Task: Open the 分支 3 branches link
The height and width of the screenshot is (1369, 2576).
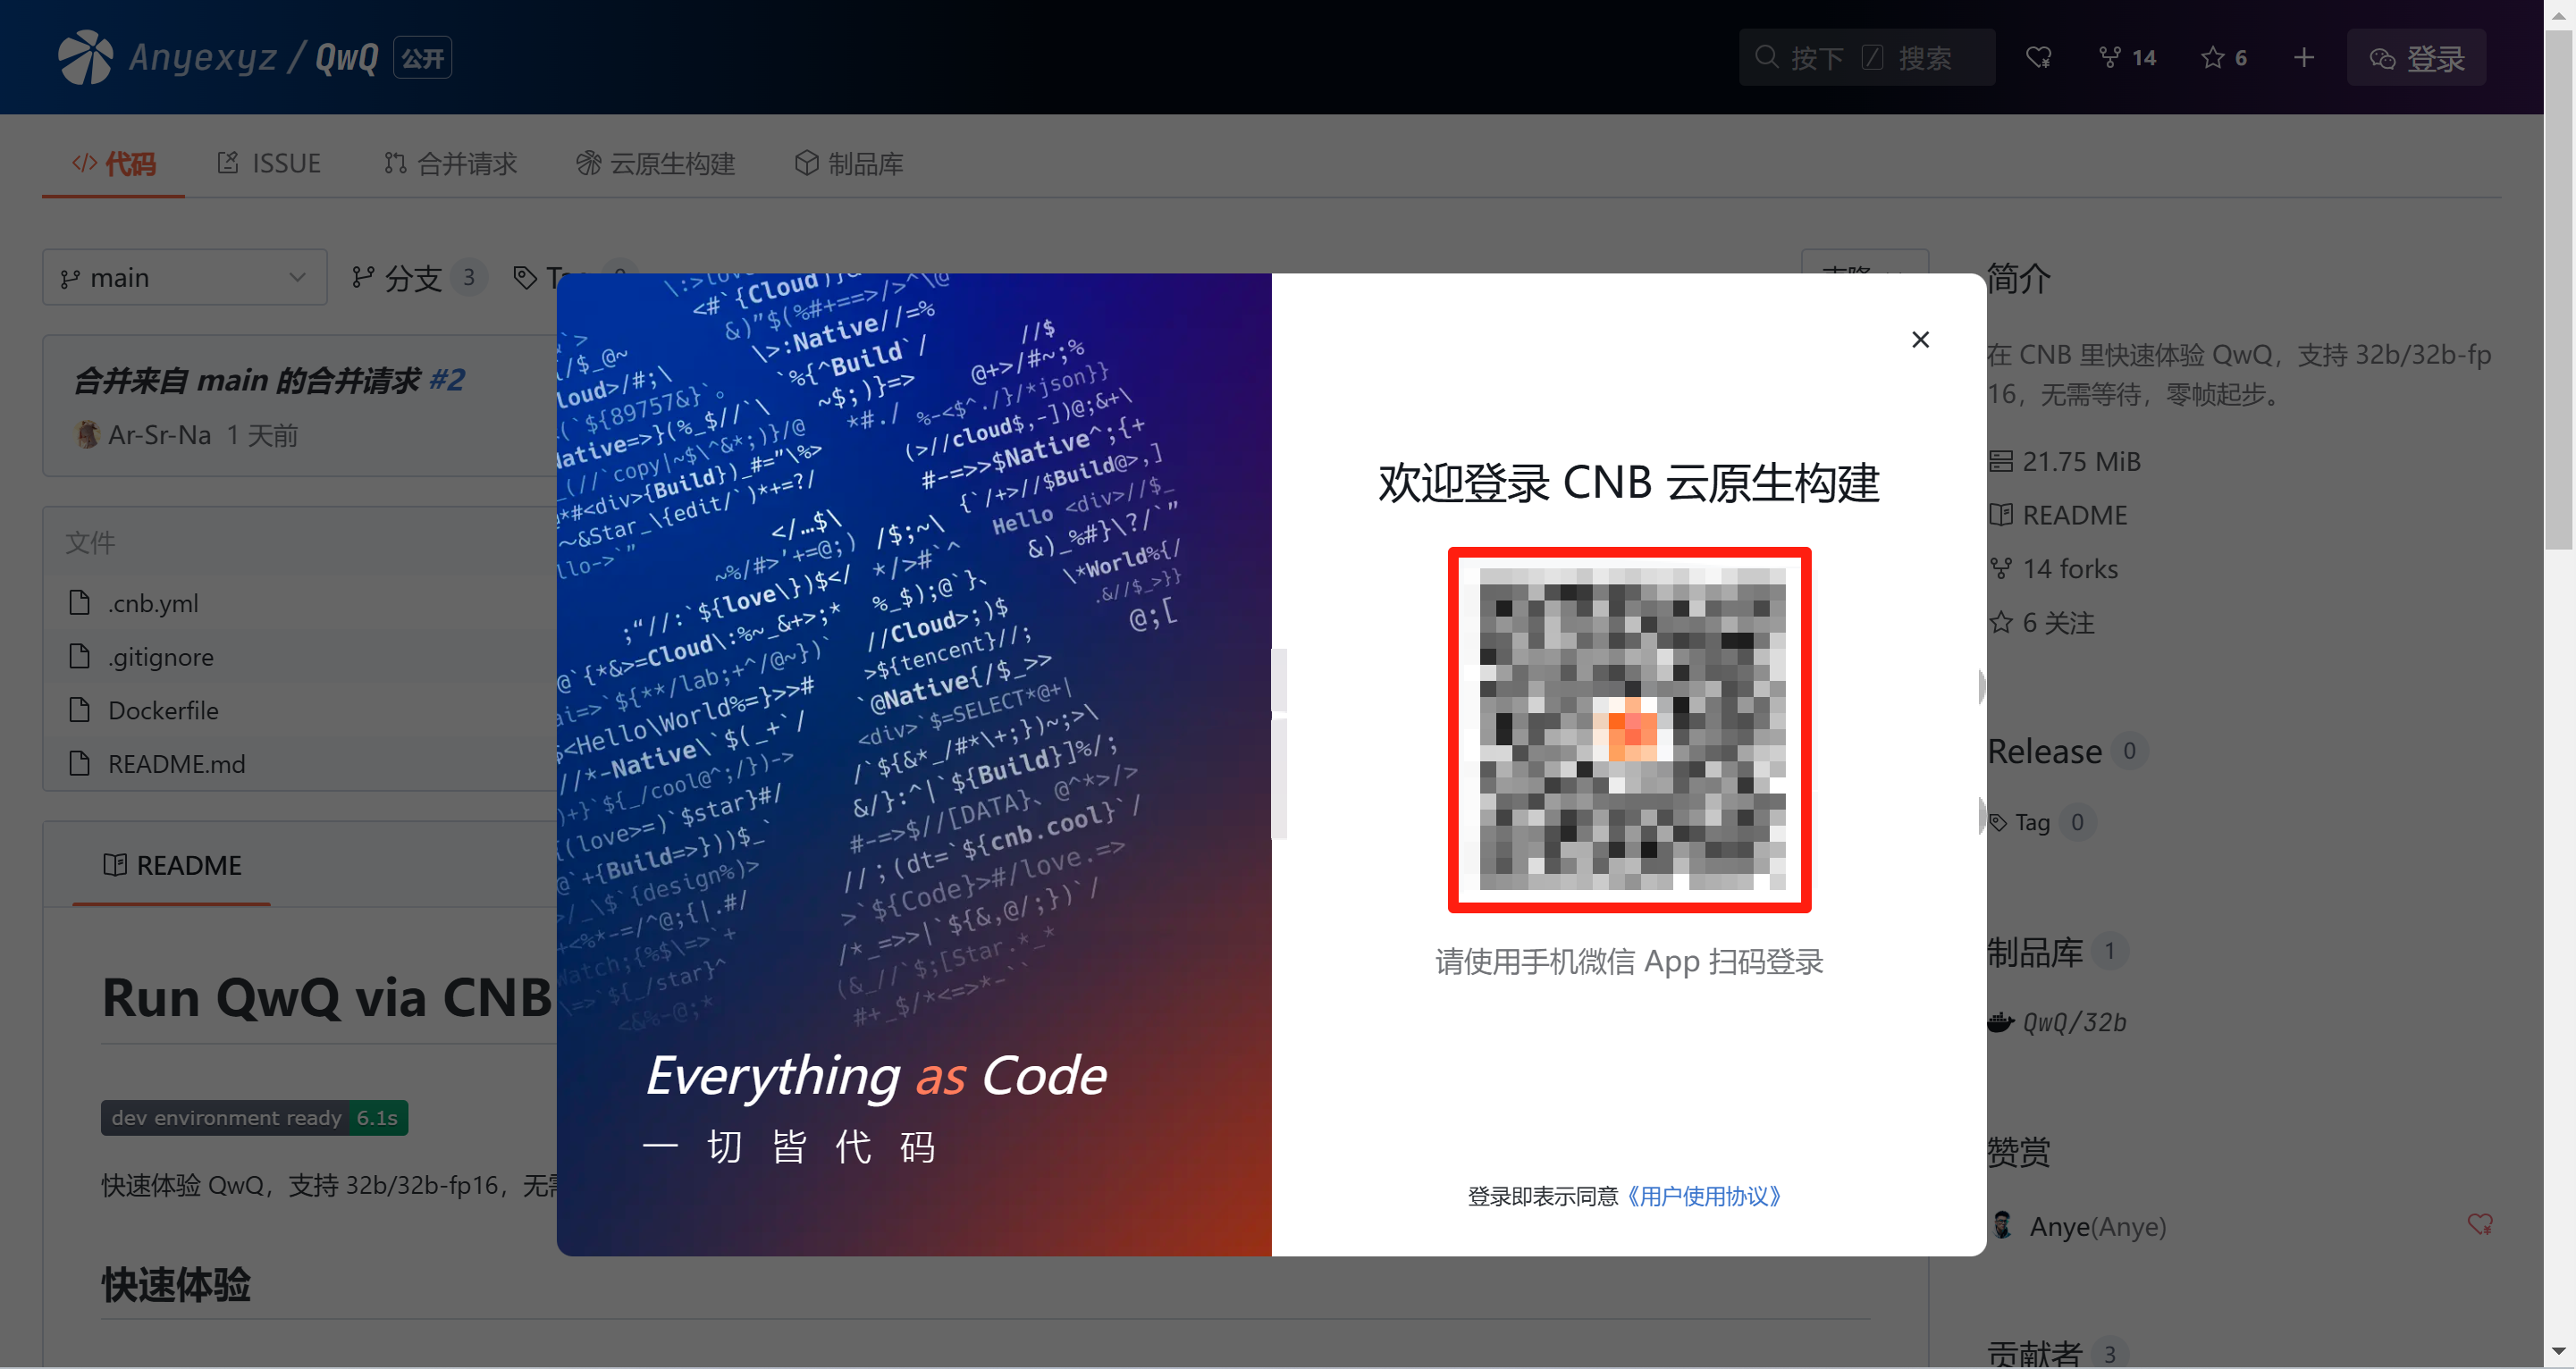Action: coord(418,277)
